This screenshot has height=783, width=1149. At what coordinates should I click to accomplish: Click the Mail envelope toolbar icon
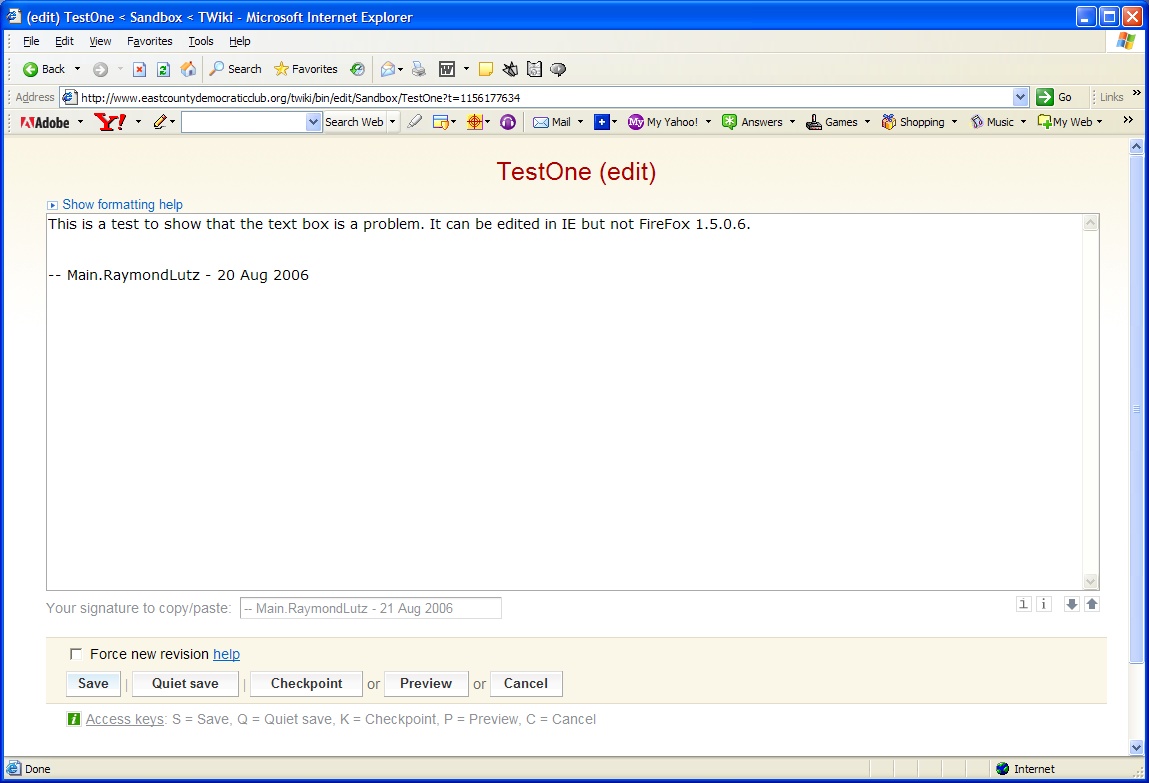pyautogui.click(x=541, y=122)
